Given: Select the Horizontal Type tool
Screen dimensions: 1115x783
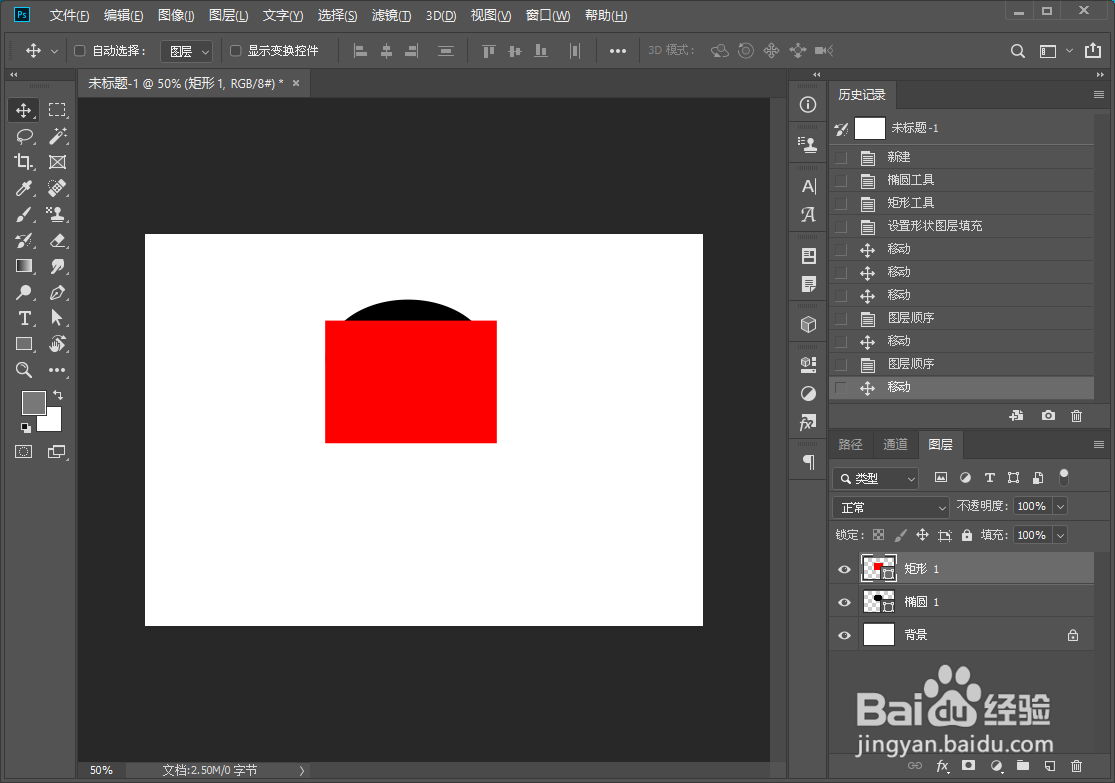Looking at the screenshot, I should point(23,318).
